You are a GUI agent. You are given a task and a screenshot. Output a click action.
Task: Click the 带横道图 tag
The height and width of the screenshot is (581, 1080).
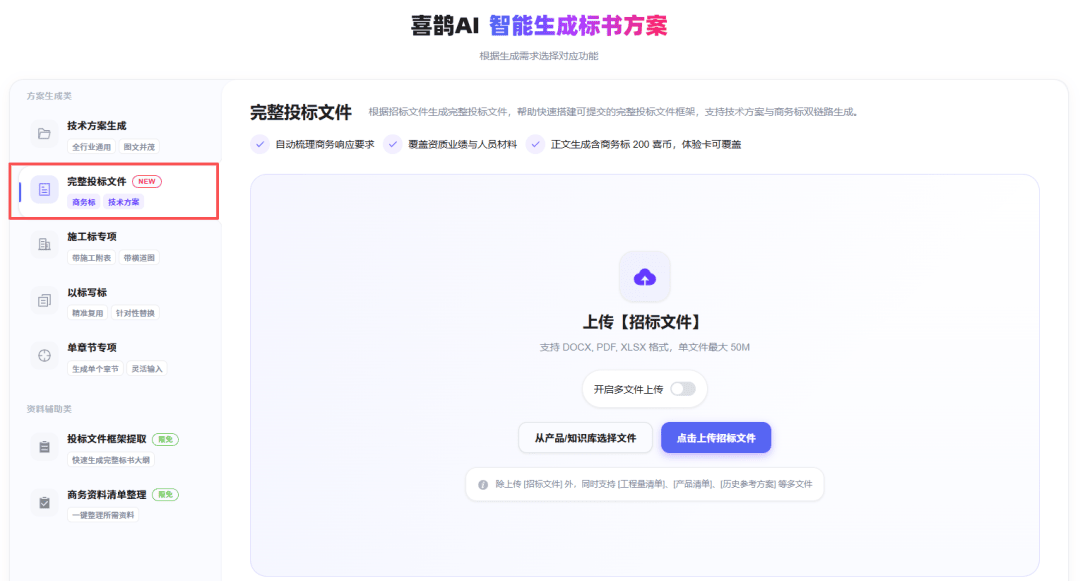pos(139,258)
